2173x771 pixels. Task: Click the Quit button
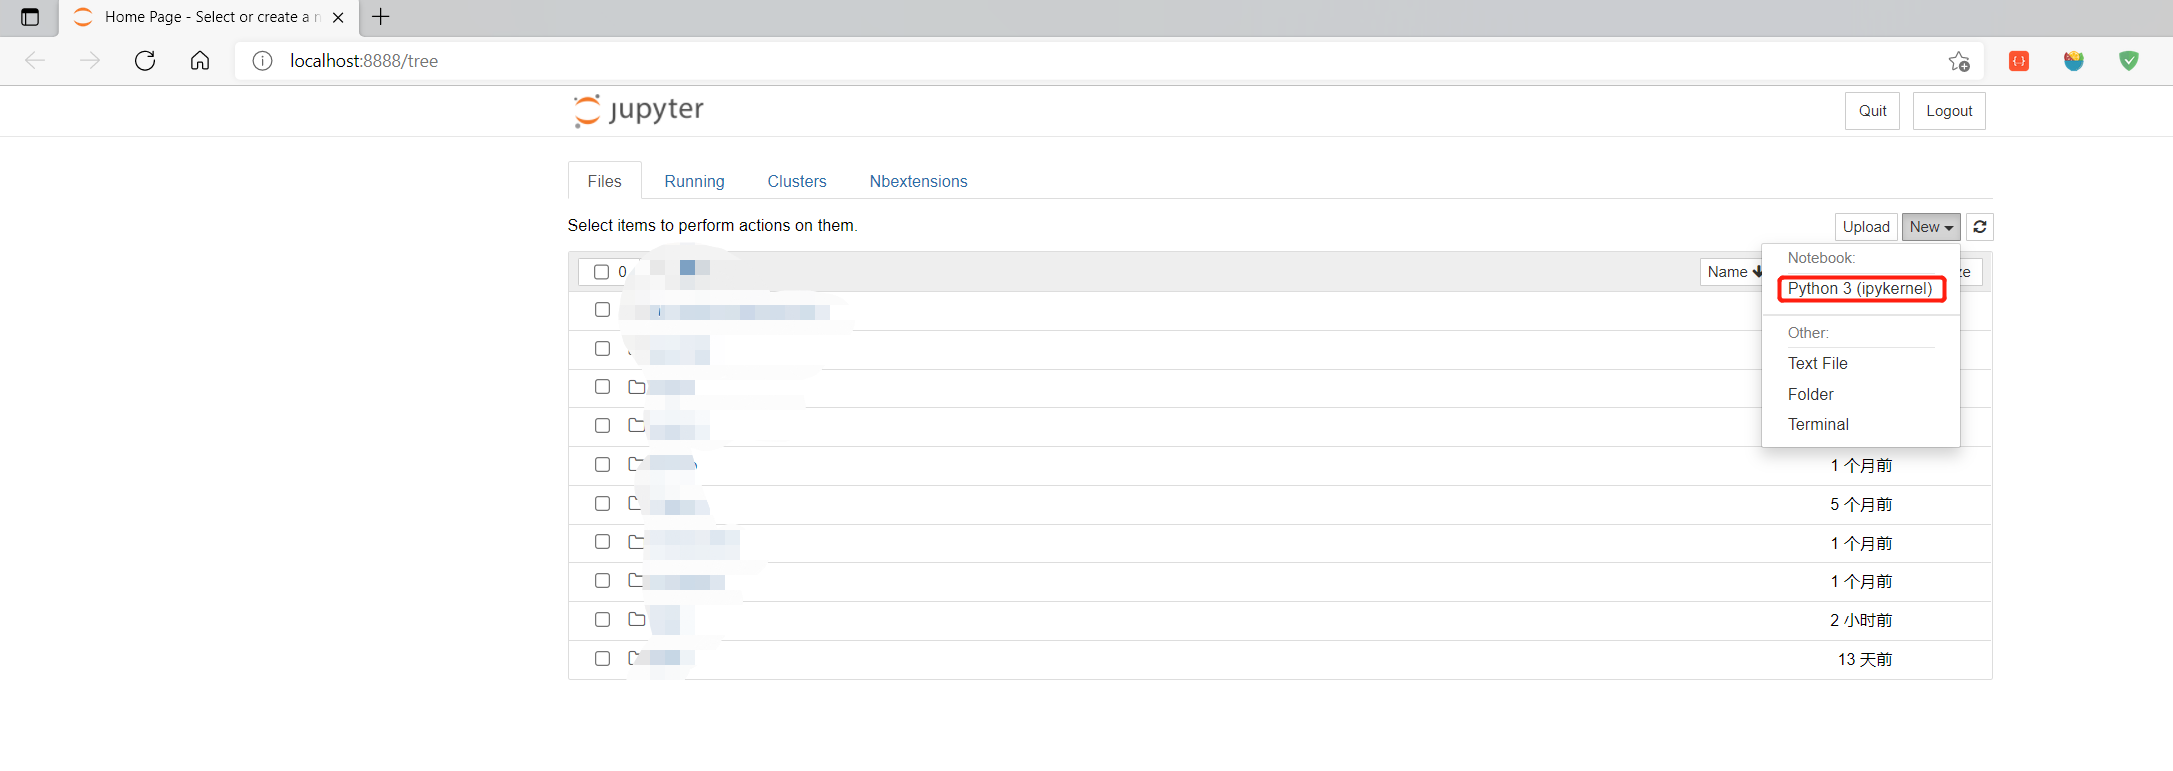[x=1872, y=111]
